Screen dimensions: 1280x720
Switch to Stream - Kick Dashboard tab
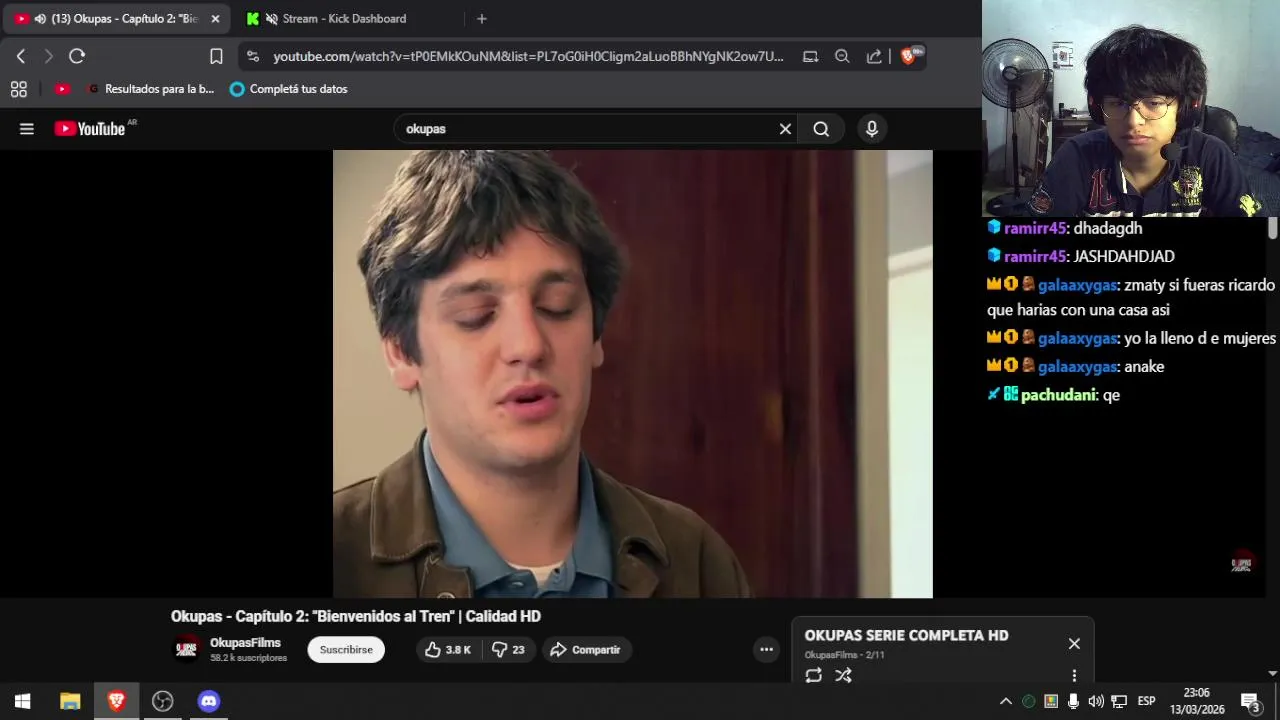click(344, 18)
